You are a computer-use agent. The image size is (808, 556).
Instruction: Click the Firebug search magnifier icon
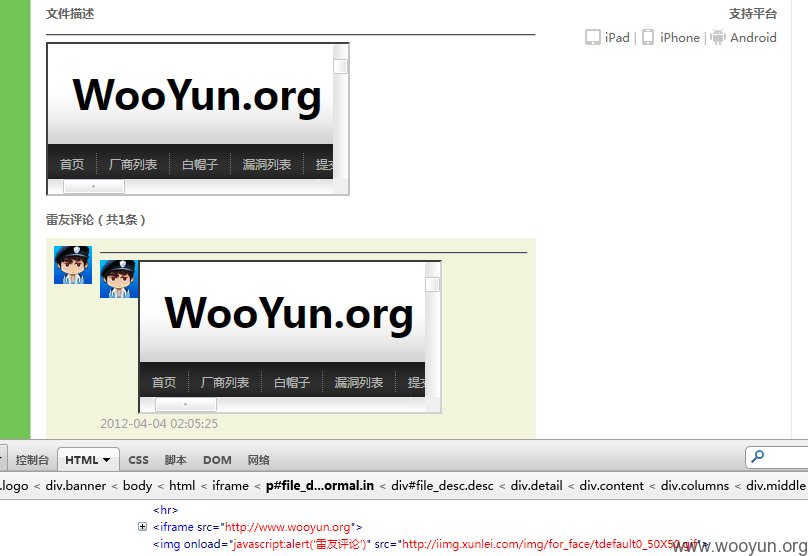pos(758,457)
